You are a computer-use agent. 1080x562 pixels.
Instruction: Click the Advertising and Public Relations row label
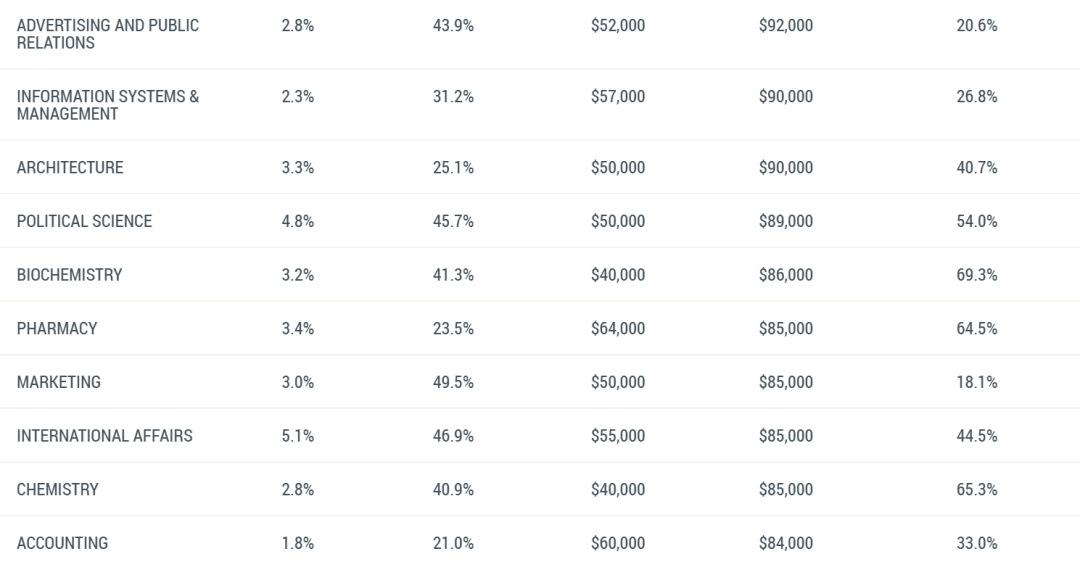(108, 34)
